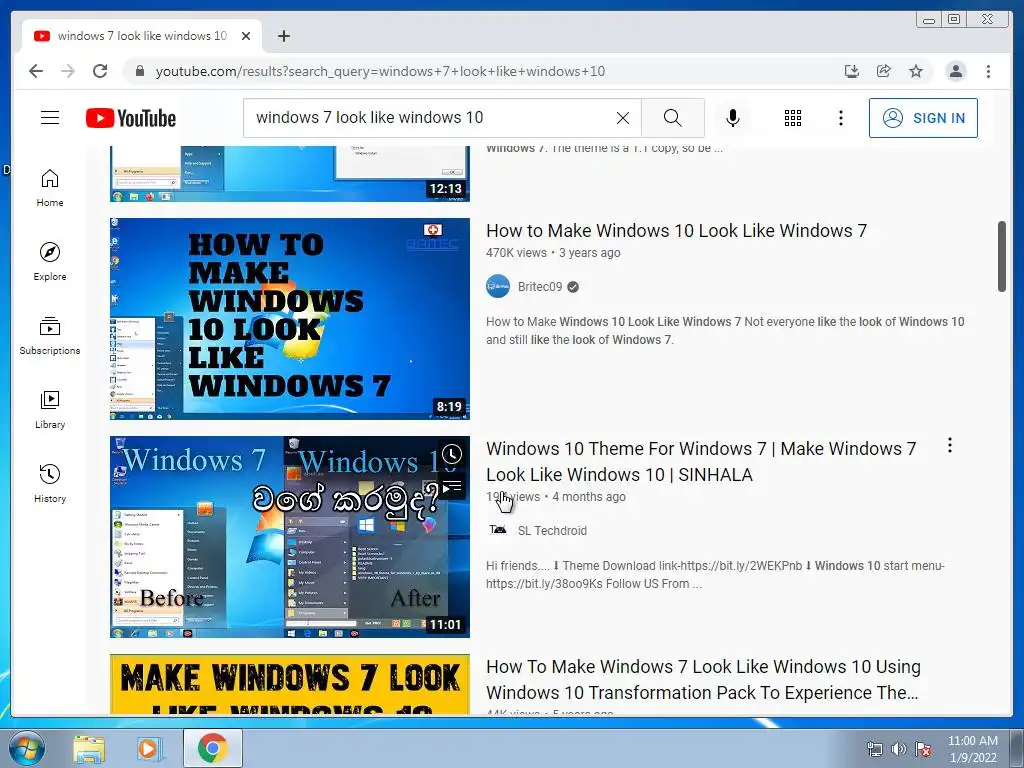This screenshot has width=1024, height=768.
Task: Go to the YouTube logo home link
Action: [x=131, y=118]
